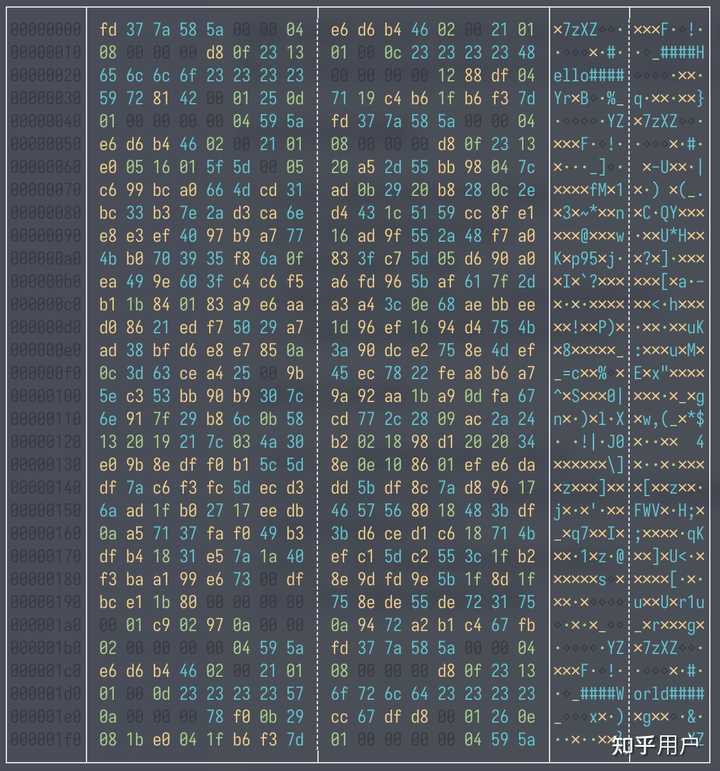This screenshot has width=720, height=771.
Task: Click offset label 00000130
Action: (x=45, y=465)
